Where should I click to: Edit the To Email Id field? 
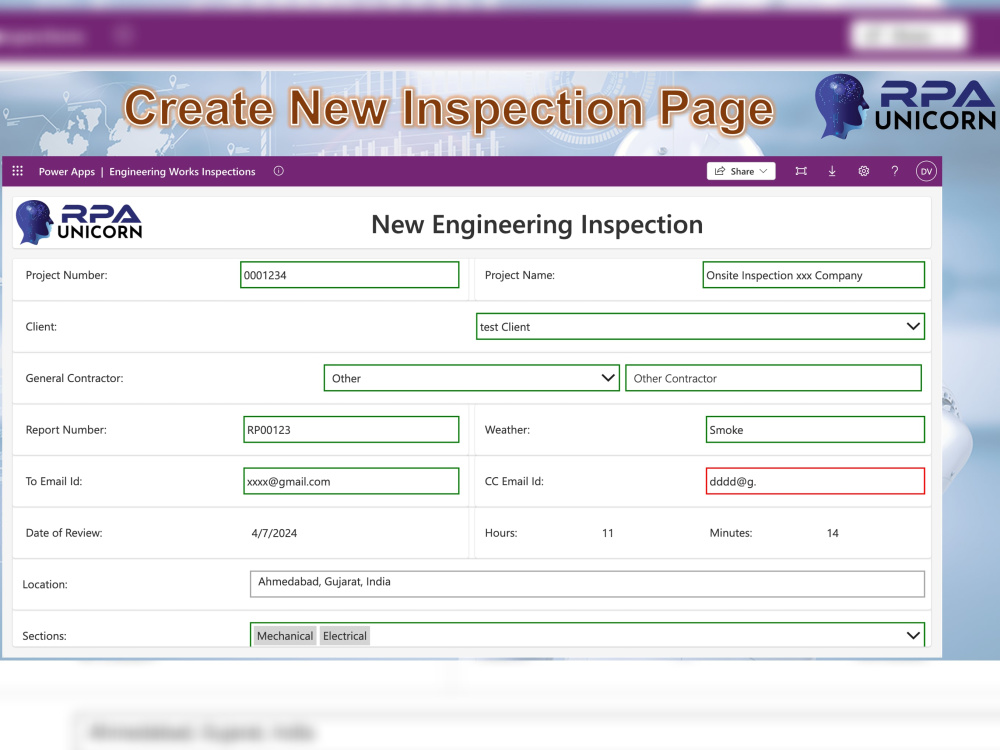click(x=351, y=482)
